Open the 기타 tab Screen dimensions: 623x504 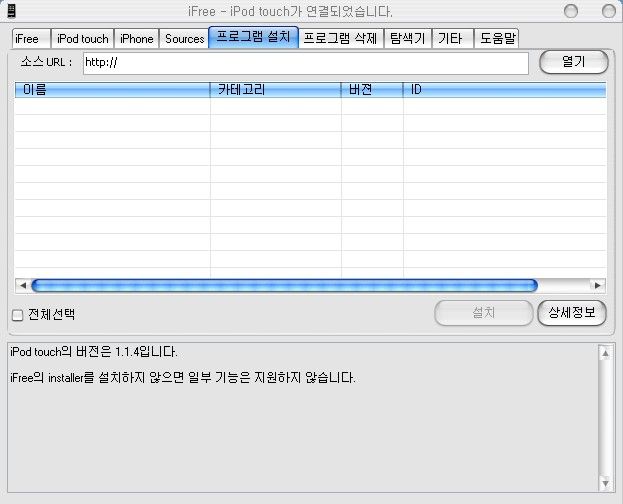pos(453,39)
